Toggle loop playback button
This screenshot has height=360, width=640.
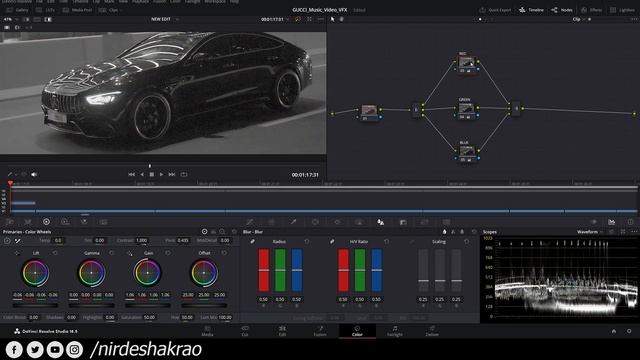[184, 174]
